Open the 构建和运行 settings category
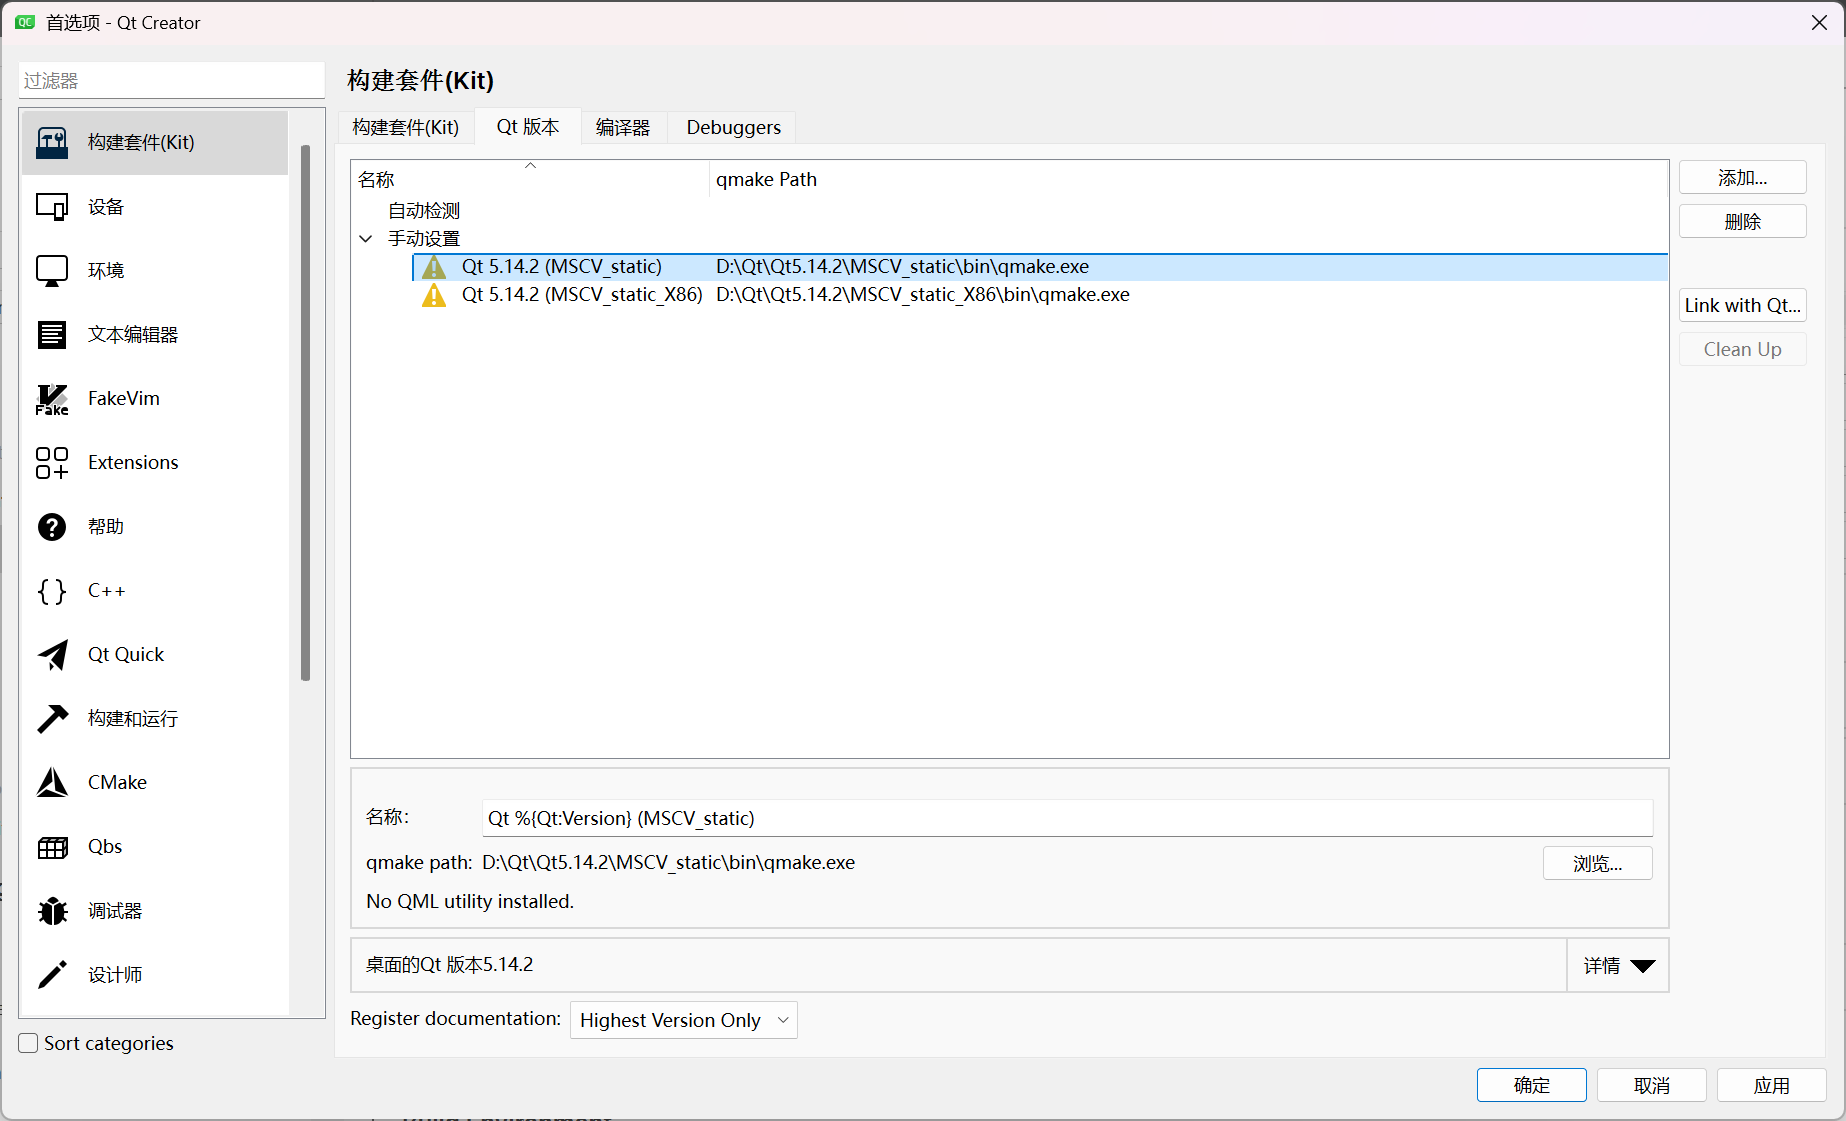 click(x=155, y=719)
